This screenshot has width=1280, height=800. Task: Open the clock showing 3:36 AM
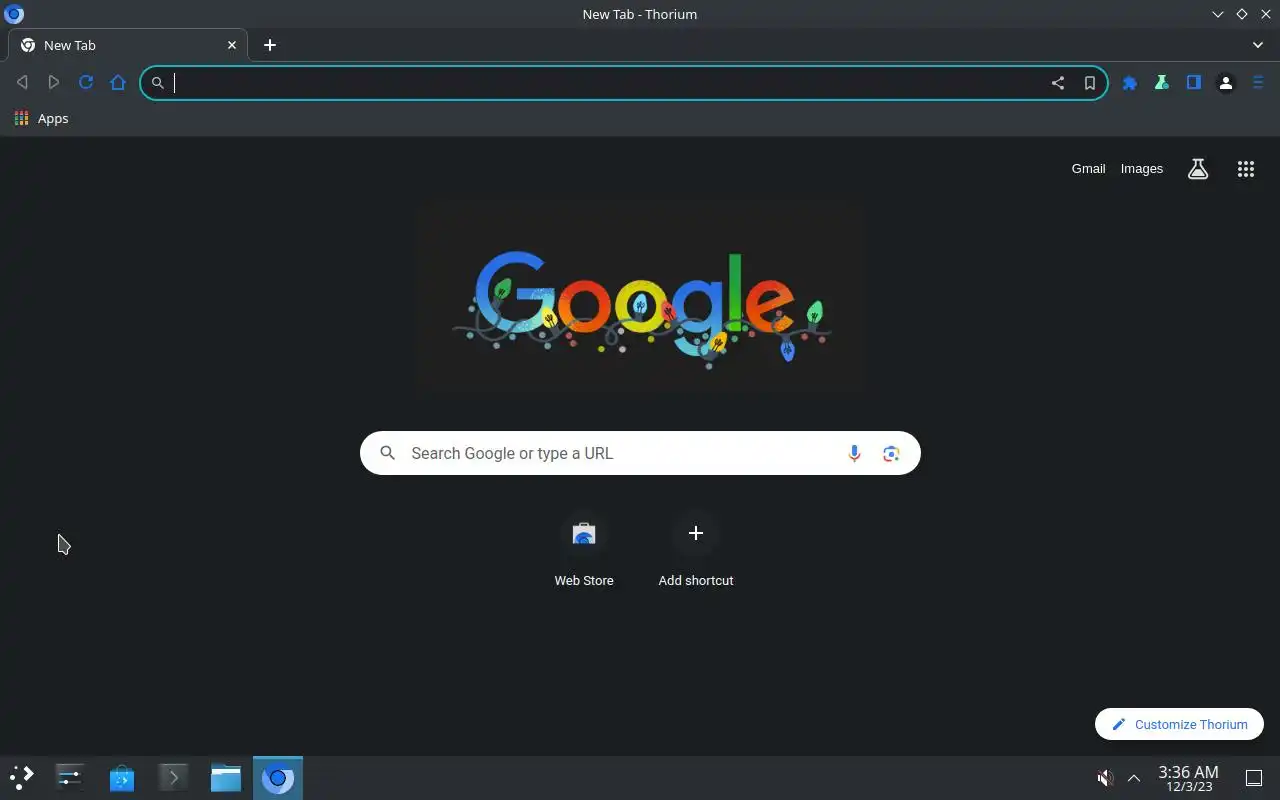point(1188,778)
